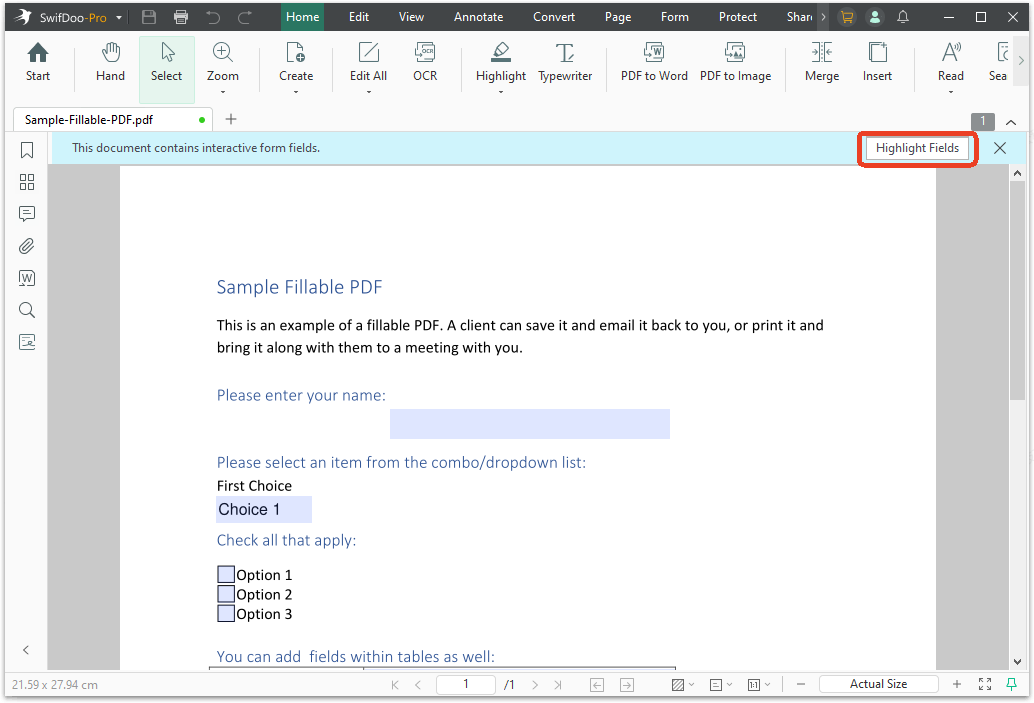The image size is (1034, 703).
Task: Toggle full screen mode
Action: 985,685
